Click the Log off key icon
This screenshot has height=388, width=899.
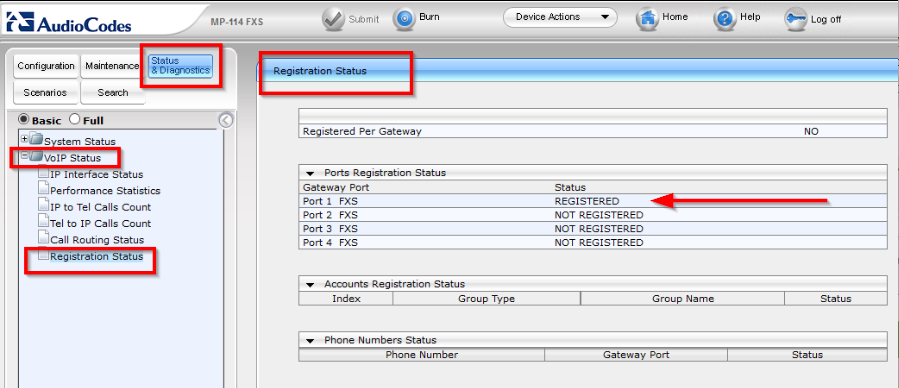point(796,19)
